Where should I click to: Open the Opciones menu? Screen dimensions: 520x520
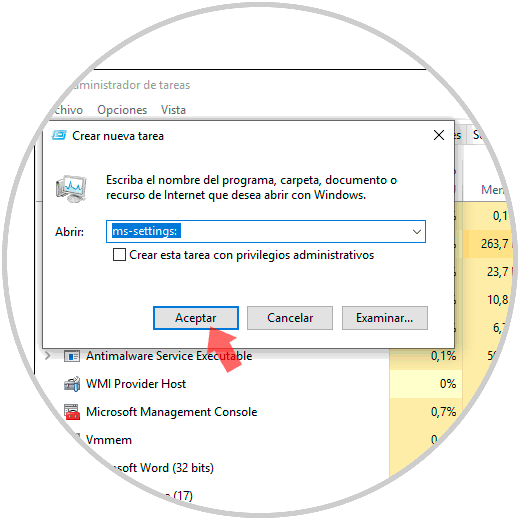[122, 110]
